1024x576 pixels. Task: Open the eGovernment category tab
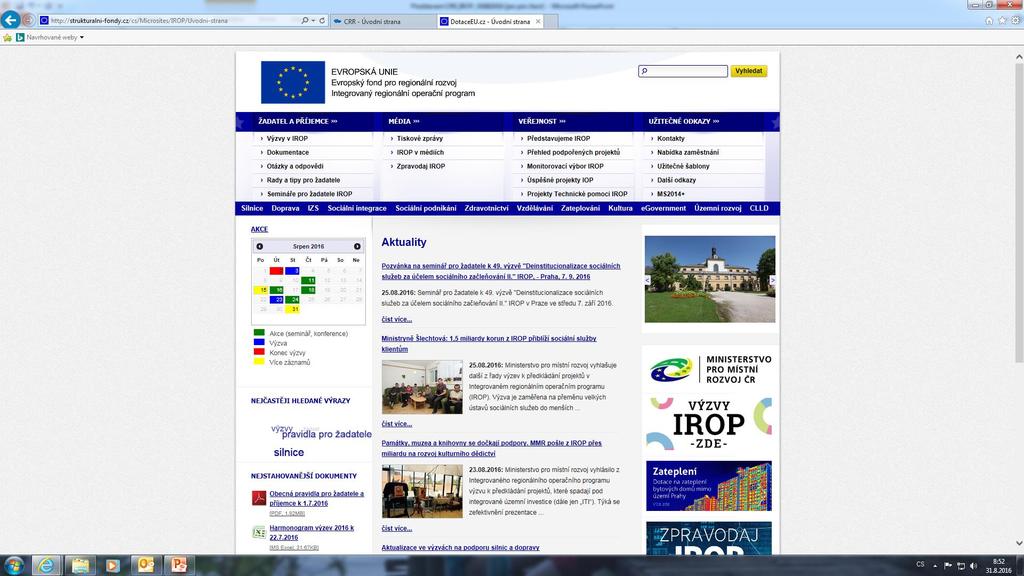[663, 208]
